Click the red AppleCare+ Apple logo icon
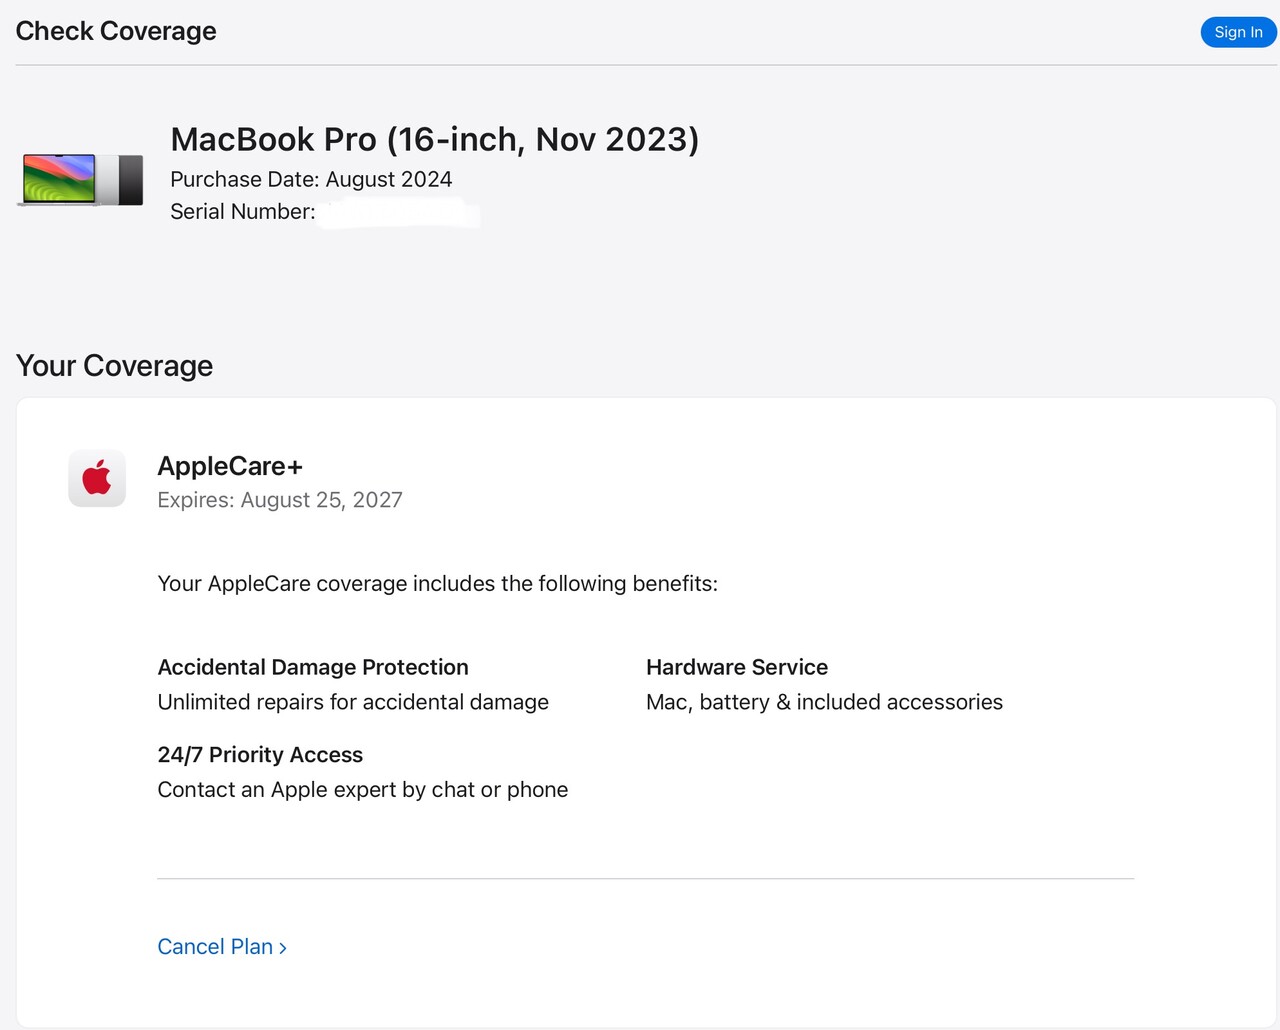This screenshot has height=1030, width=1280. tap(97, 478)
